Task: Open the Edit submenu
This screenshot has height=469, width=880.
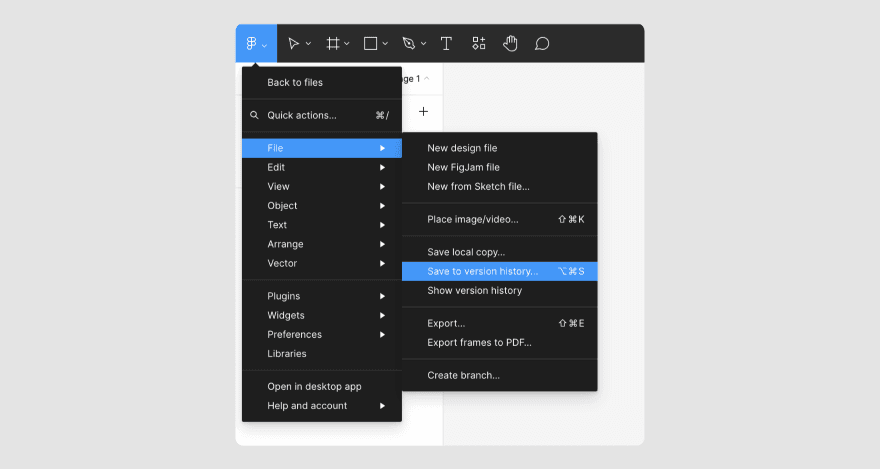Action: pos(322,167)
